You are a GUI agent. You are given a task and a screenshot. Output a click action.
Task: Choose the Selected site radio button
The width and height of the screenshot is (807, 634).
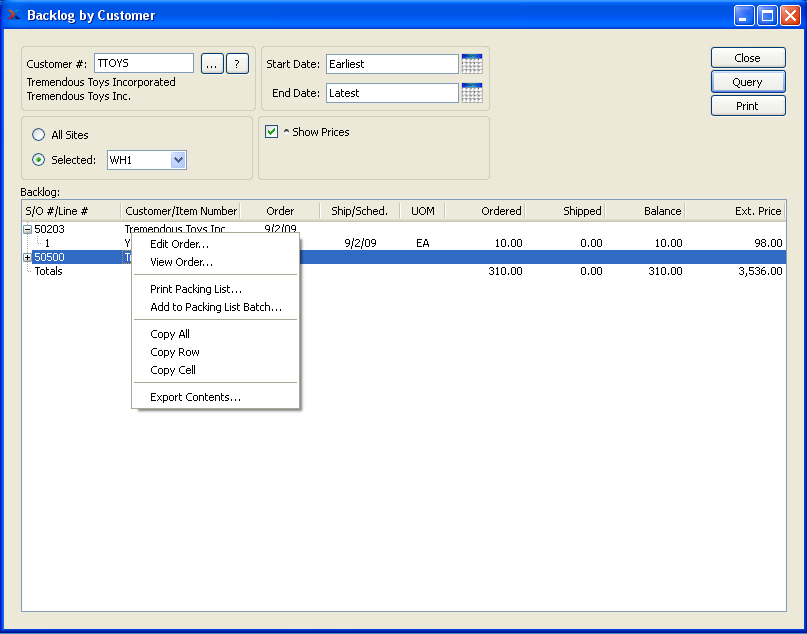(39, 160)
